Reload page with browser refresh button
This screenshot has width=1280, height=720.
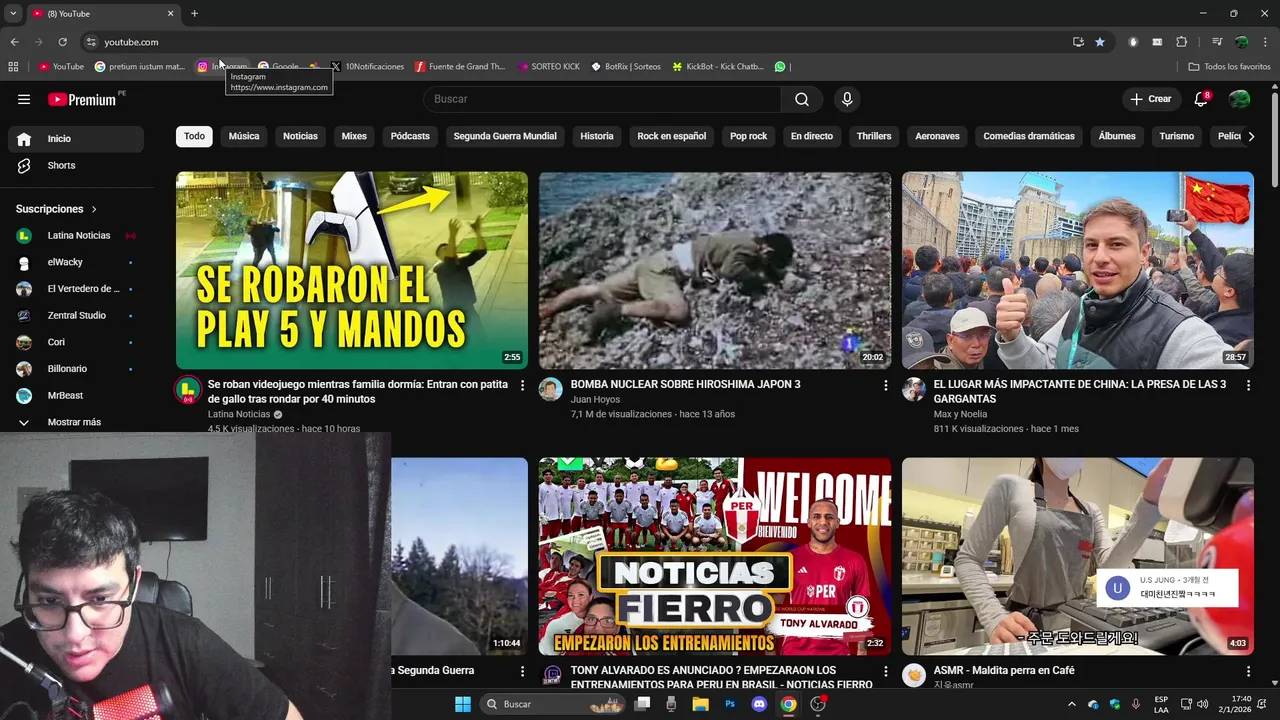tap(62, 42)
